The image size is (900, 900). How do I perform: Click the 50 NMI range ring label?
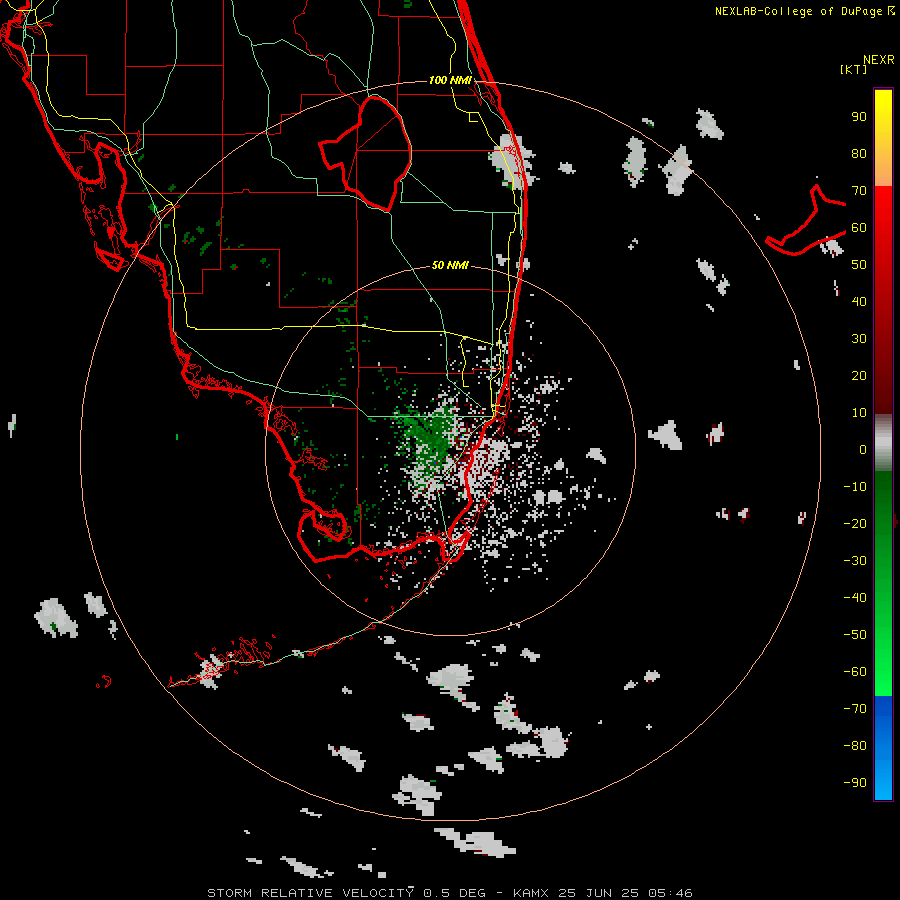pos(450,265)
